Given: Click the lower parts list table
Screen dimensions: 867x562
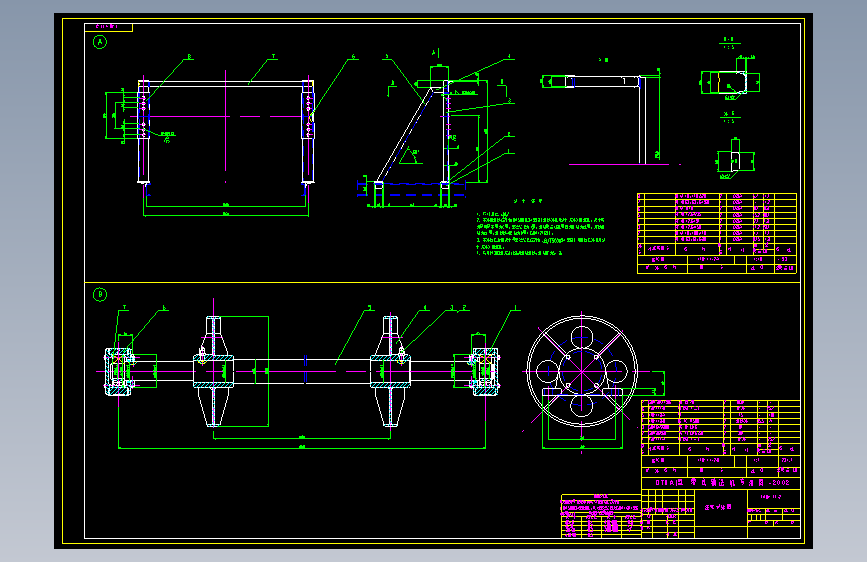Looking at the screenshot, I should click(720, 438).
